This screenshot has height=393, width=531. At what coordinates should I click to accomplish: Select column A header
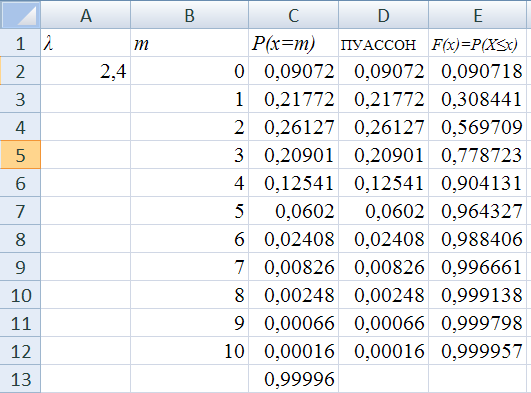tap(86, 15)
